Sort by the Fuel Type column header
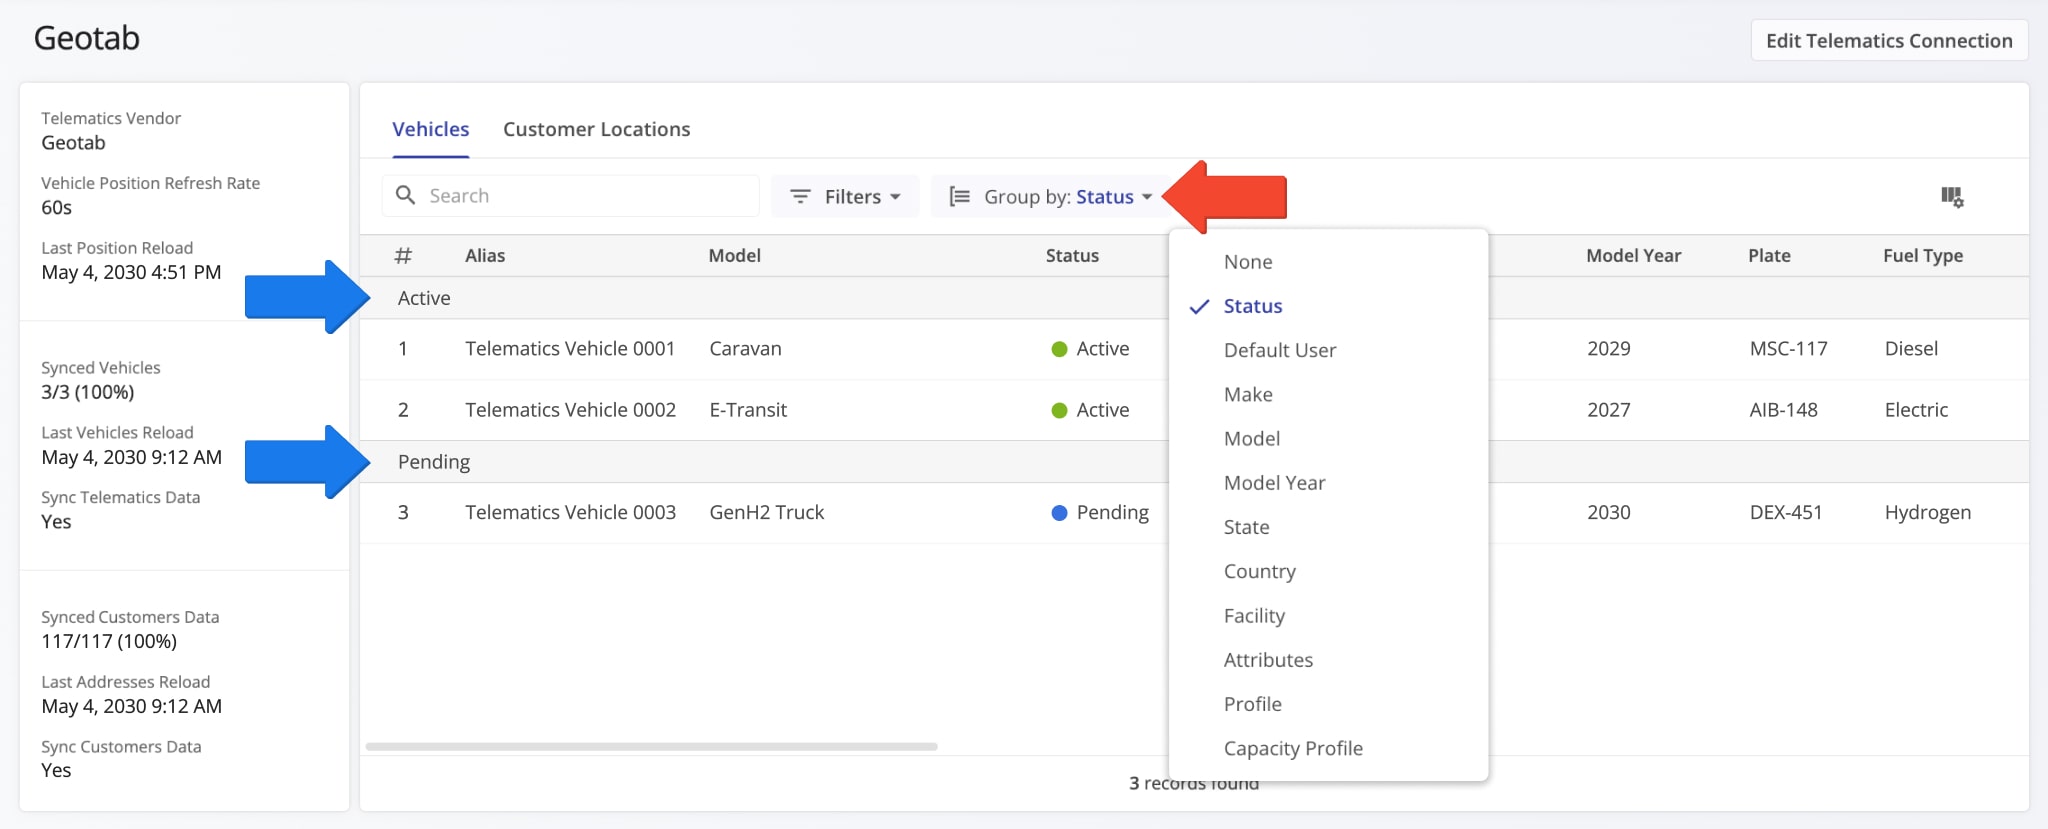The height and width of the screenshot is (829, 2048). tap(1923, 256)
